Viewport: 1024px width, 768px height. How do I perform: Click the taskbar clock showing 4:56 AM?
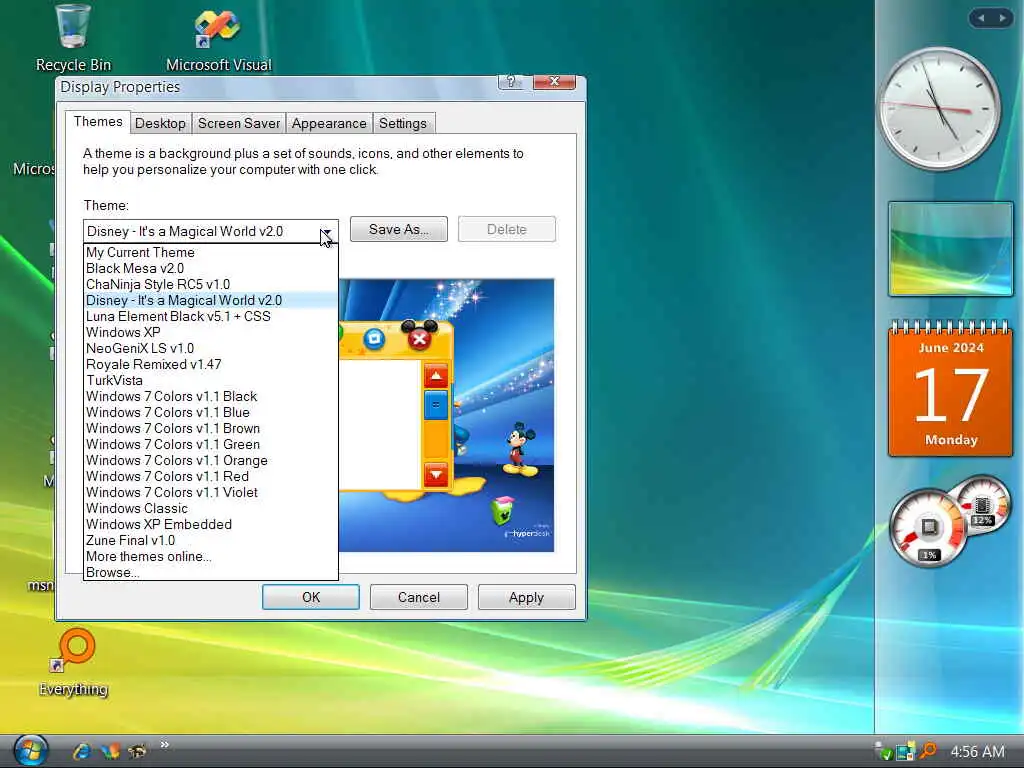pos(977,752)
